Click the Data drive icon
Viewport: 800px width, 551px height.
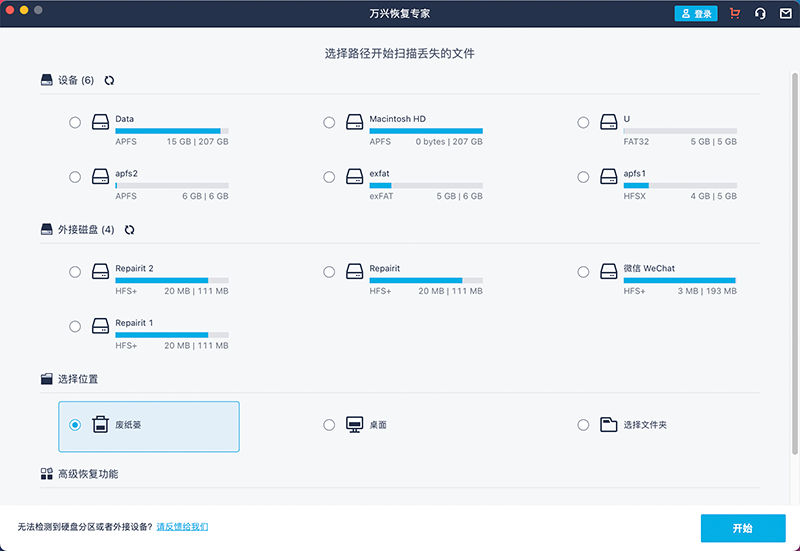click(101, 122)
